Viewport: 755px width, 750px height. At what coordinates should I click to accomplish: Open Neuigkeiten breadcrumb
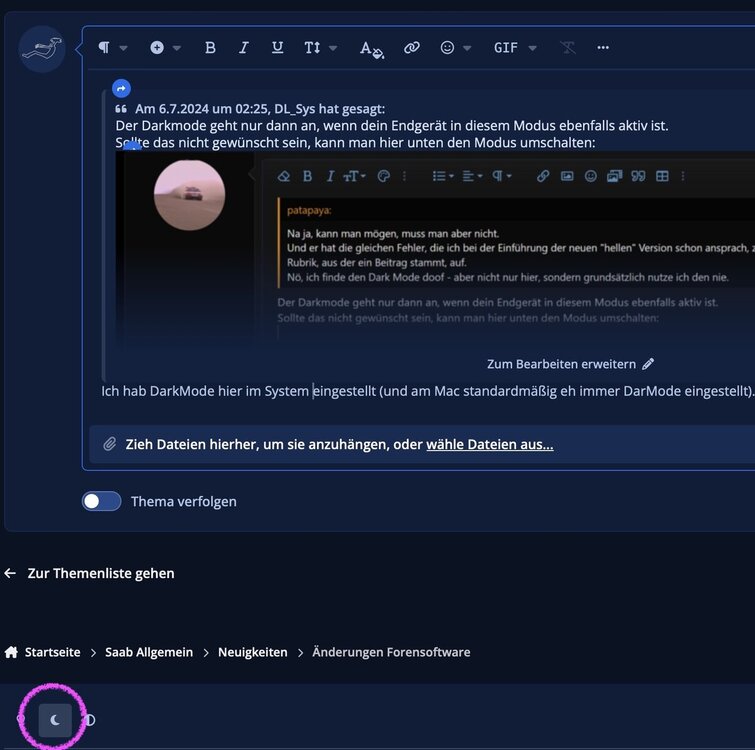click(x=252, y=652)
